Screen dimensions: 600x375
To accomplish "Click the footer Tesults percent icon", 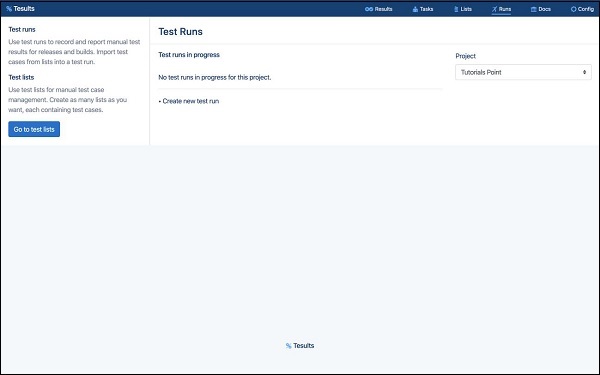I will coord(289,346).
